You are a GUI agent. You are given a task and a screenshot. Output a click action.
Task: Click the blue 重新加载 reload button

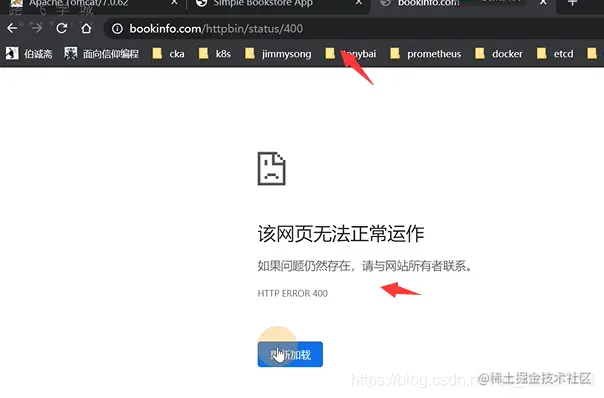pos(290,354)
